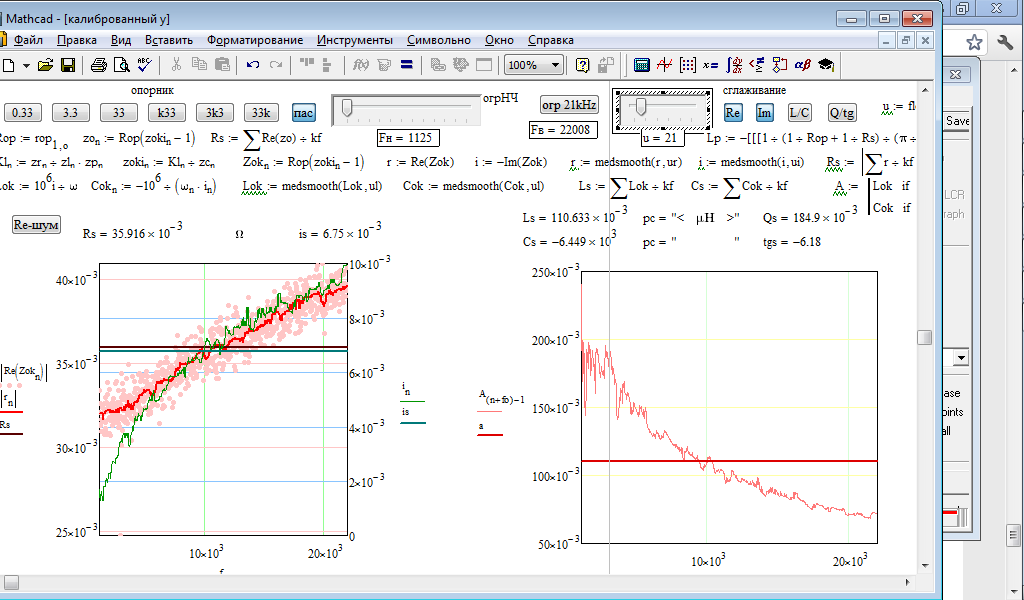Open the Graph toolbar palette
Image resolution: width=1024 pixels, height=600 pixels.
(x=665, y=65)
